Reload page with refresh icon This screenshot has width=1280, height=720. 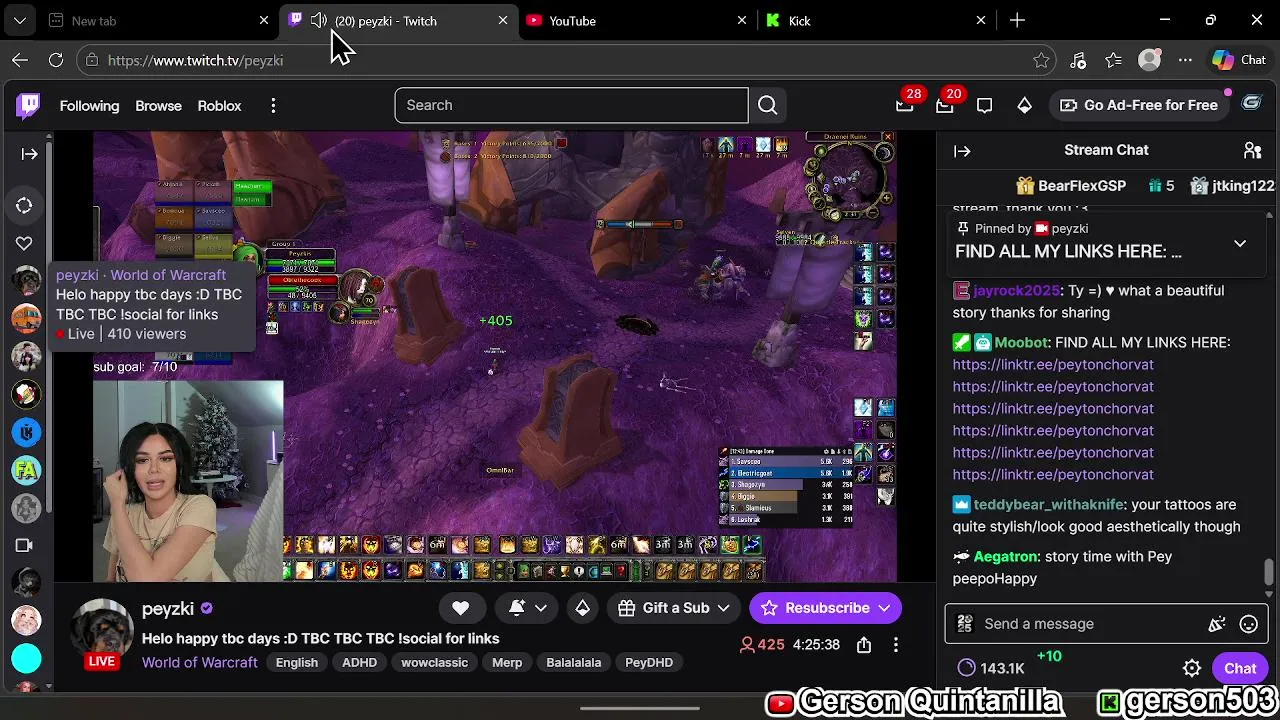click(56, 60)
